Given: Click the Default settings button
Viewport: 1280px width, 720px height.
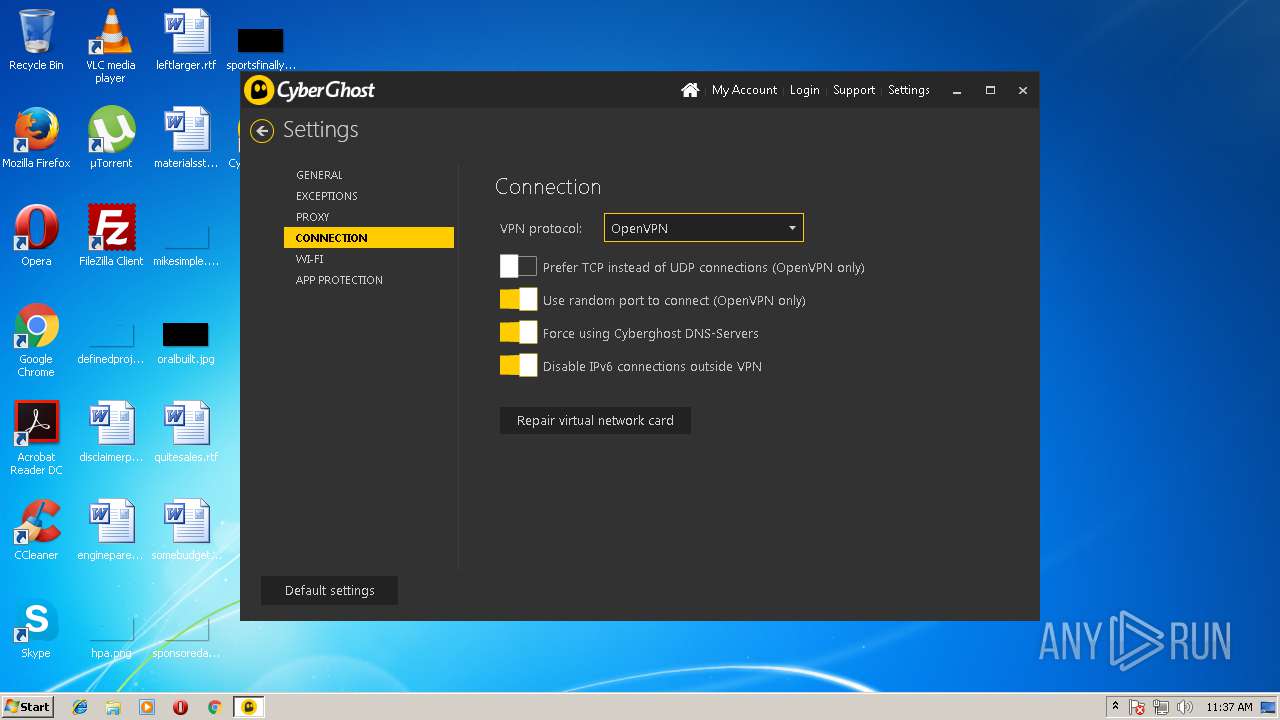Looking at the screenshot, I should coord(329,590).
